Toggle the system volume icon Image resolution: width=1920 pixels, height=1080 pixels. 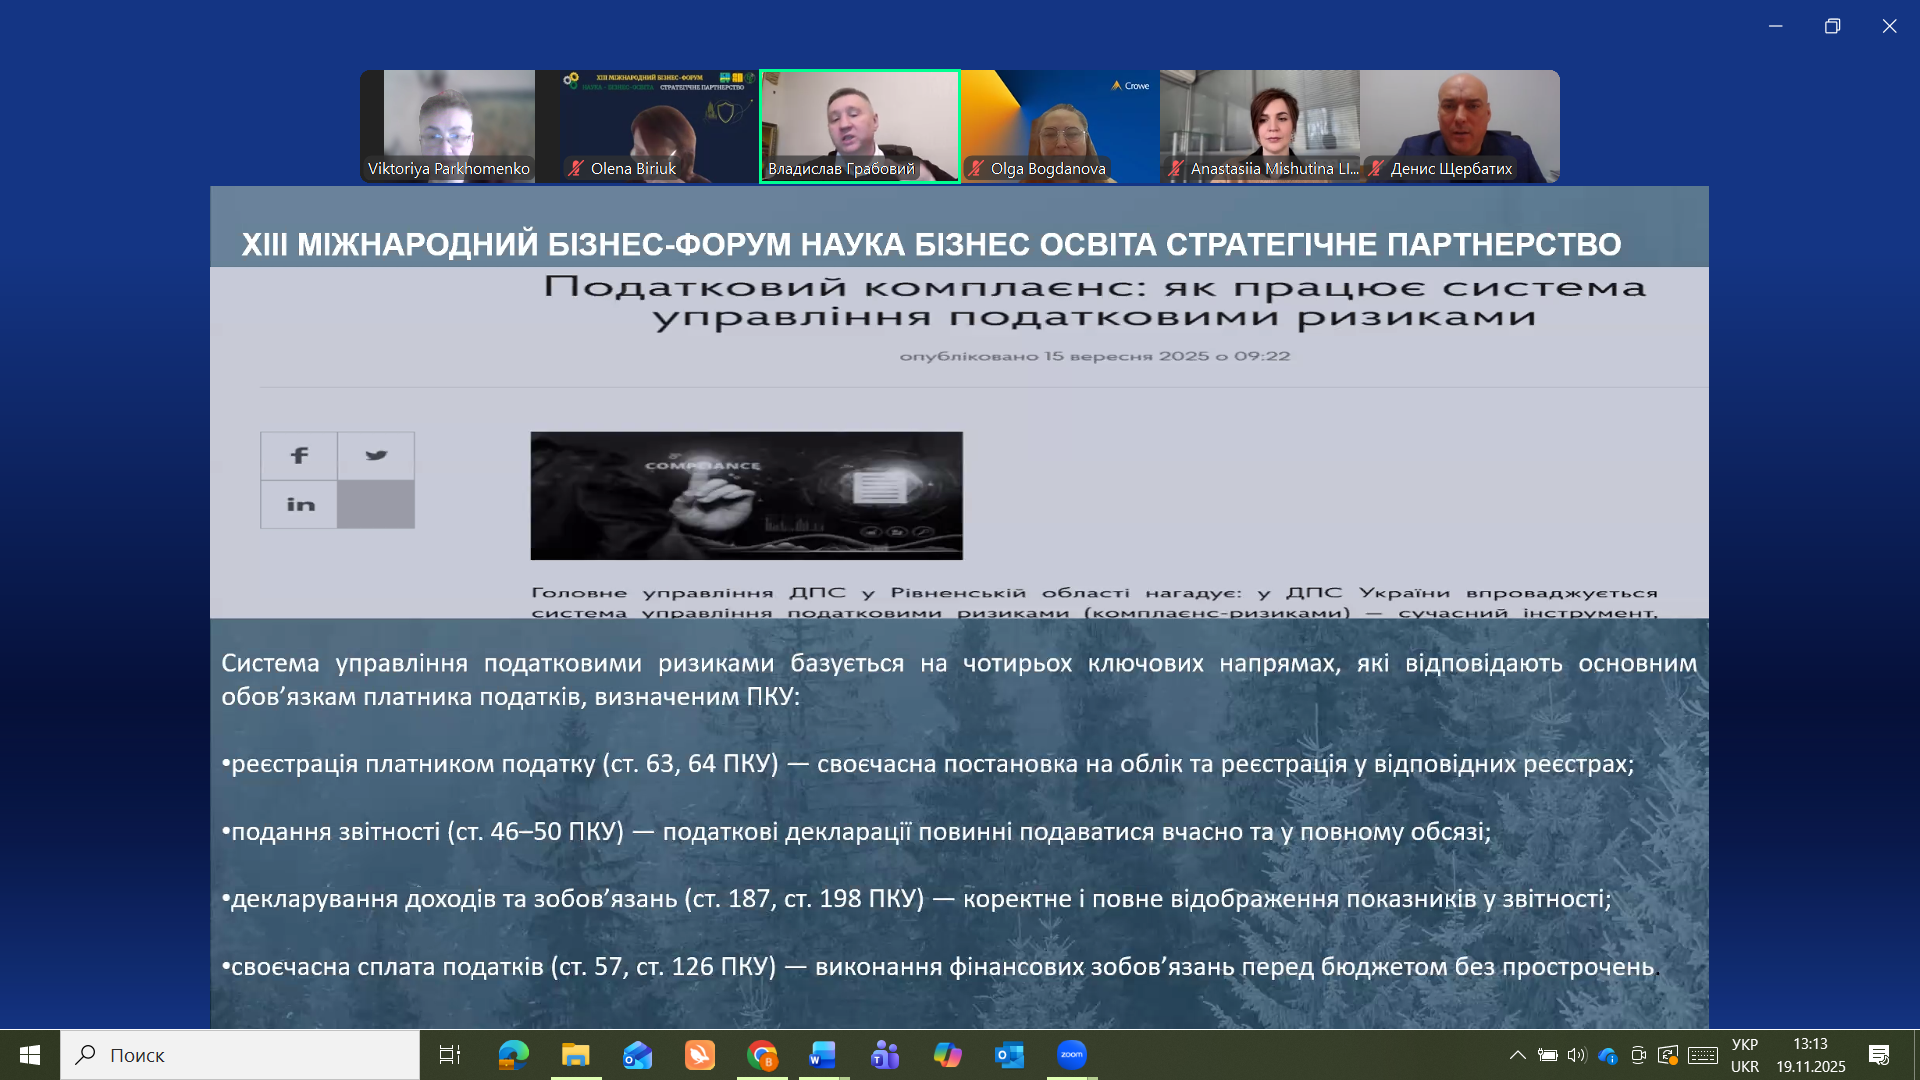(x=1577, y=1055)
